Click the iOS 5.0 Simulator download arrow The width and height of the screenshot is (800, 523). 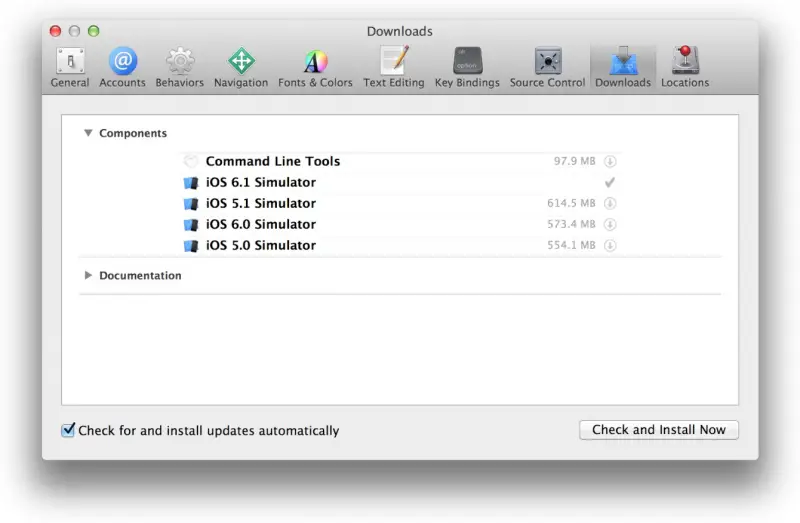point(610,245)
